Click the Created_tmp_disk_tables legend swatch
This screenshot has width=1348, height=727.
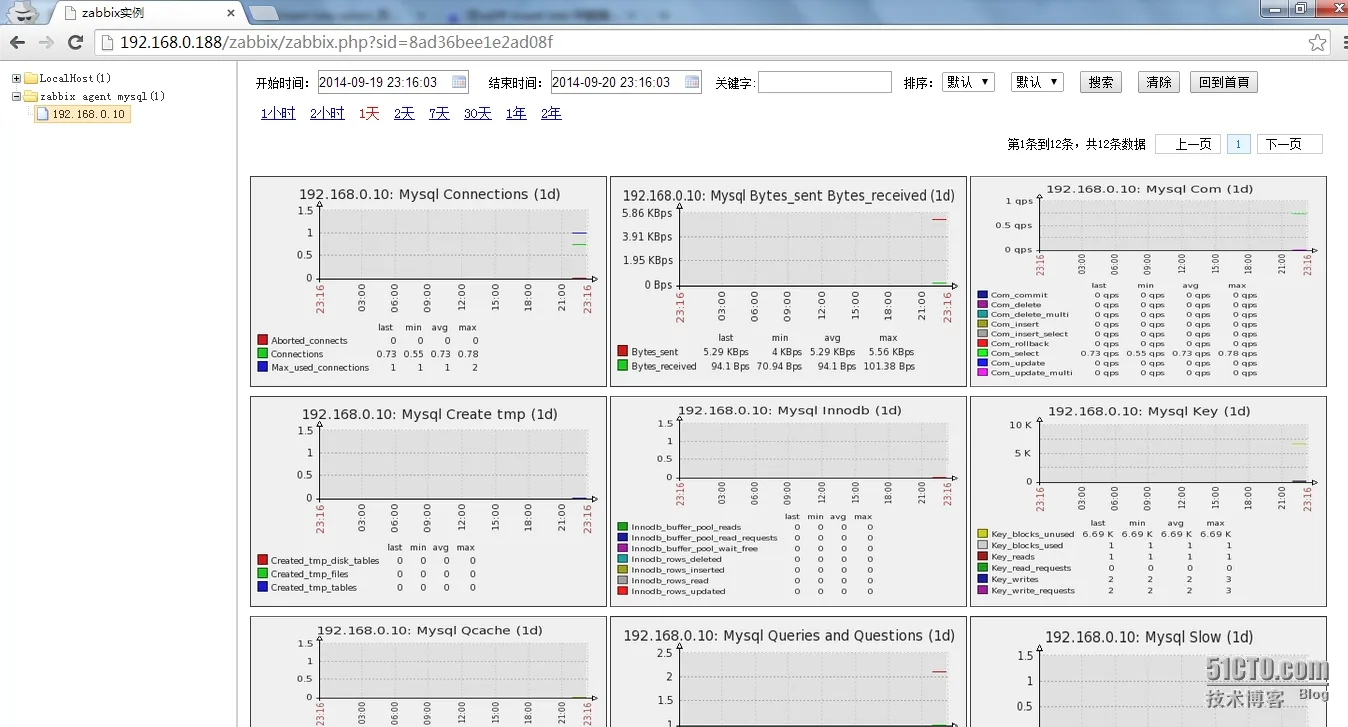click(x=262, y=560)
